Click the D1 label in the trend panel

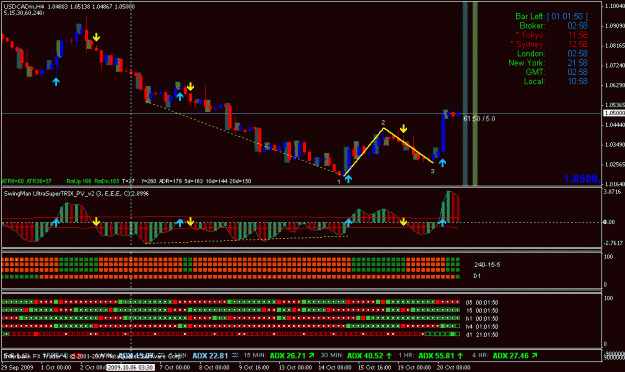477,276
